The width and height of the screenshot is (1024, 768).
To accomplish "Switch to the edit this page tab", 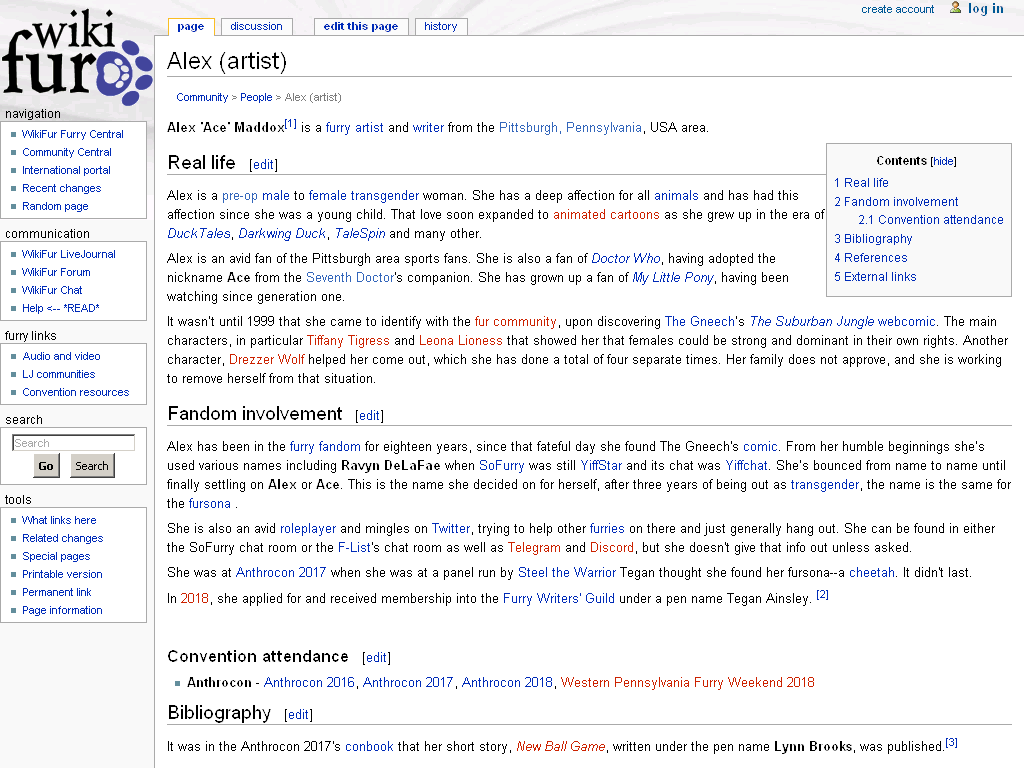I will pos(360,26).
